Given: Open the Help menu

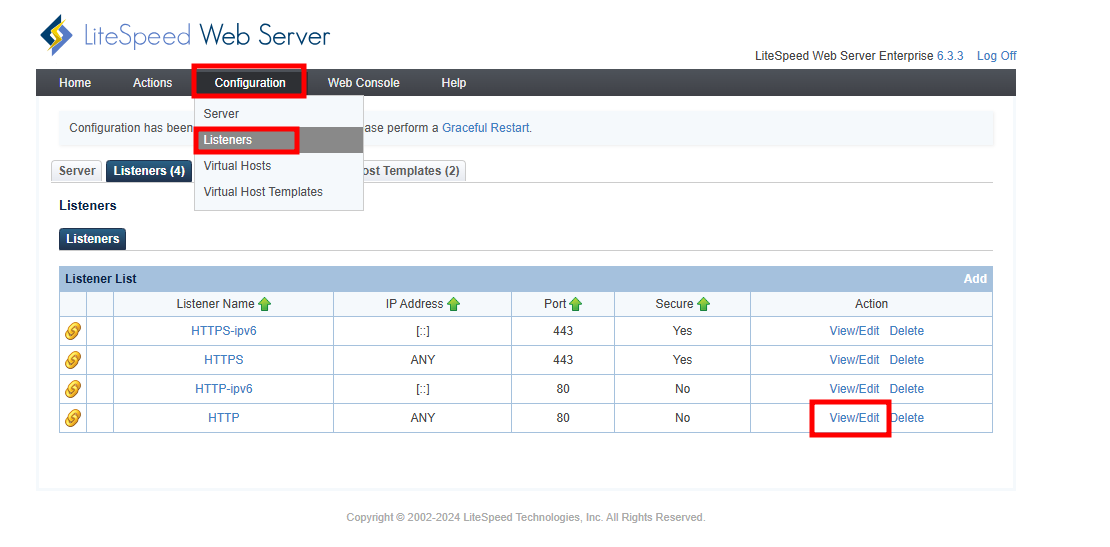Looking at the screenshot, I should [x=454, y=83].
